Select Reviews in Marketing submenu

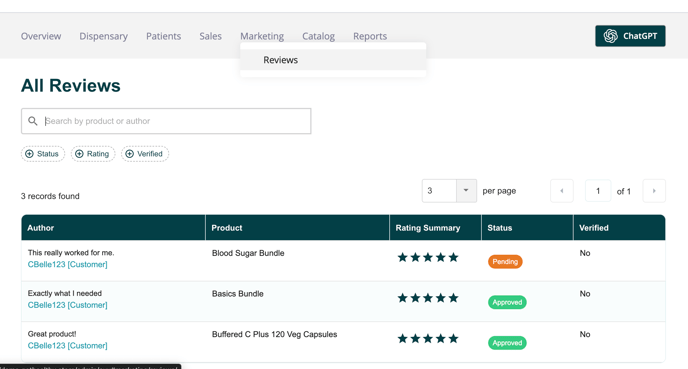[333, 60]
